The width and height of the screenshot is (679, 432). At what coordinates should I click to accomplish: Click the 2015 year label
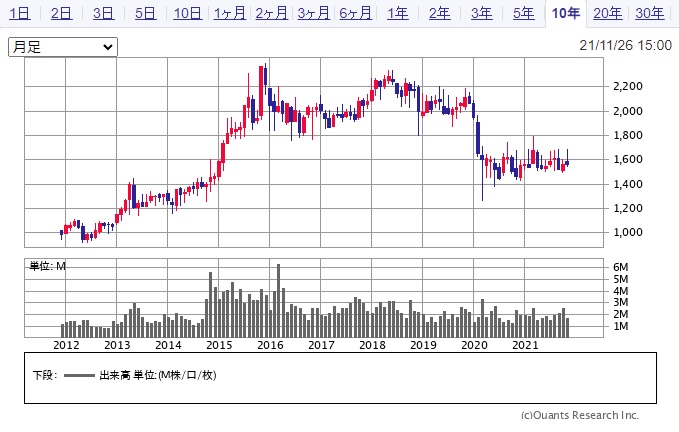(219, 345)
